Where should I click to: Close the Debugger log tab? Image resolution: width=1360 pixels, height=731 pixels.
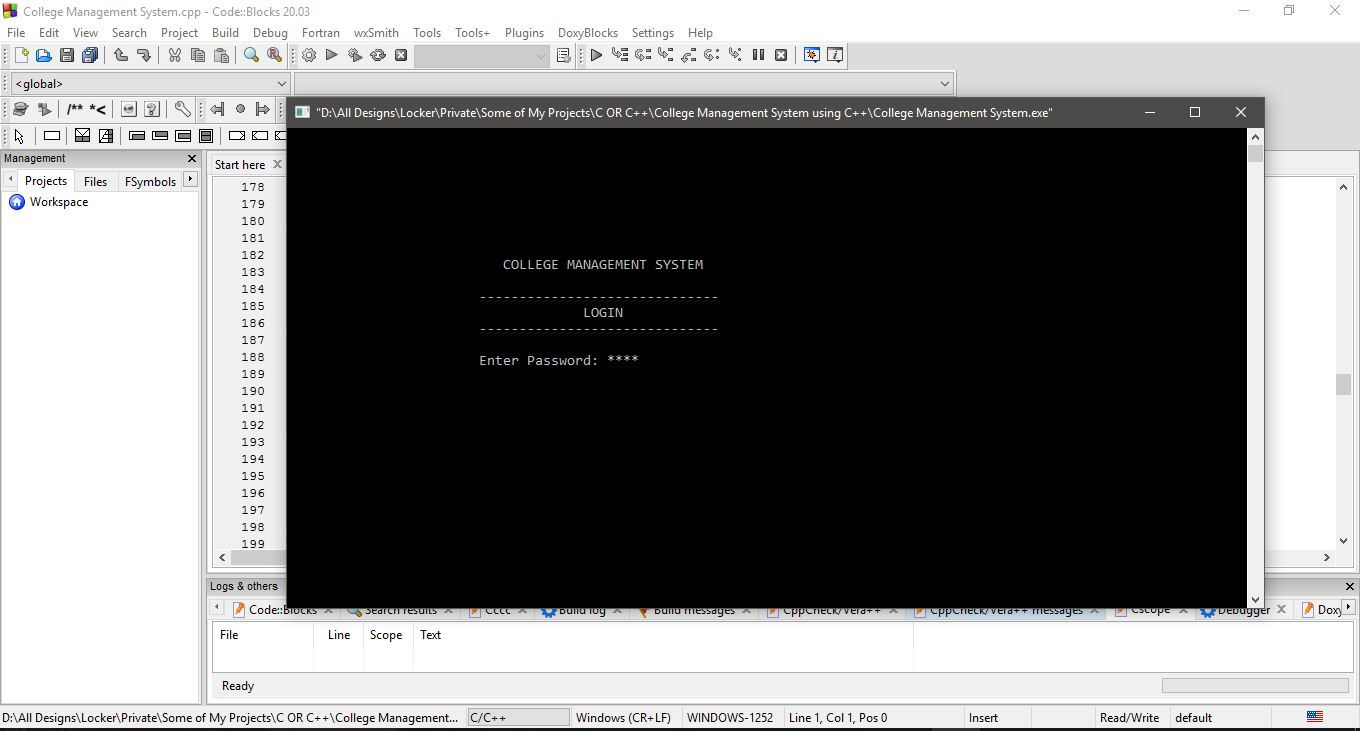(1283, 610)
